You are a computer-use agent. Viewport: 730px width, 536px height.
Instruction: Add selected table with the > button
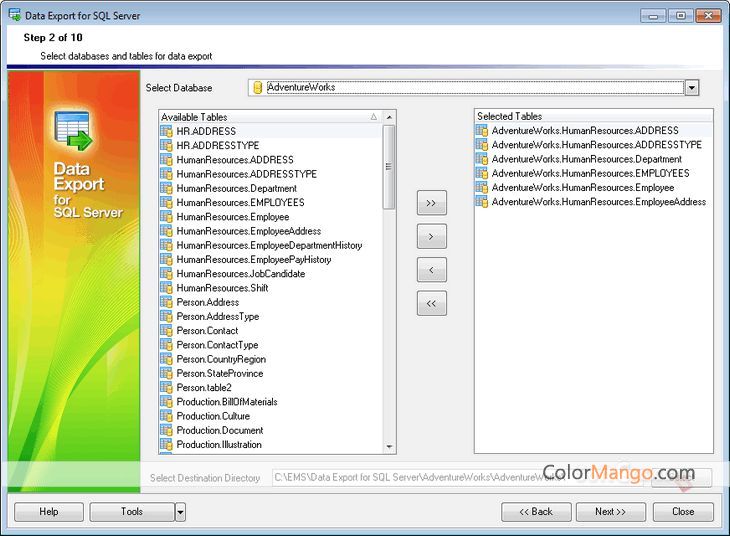432,236
